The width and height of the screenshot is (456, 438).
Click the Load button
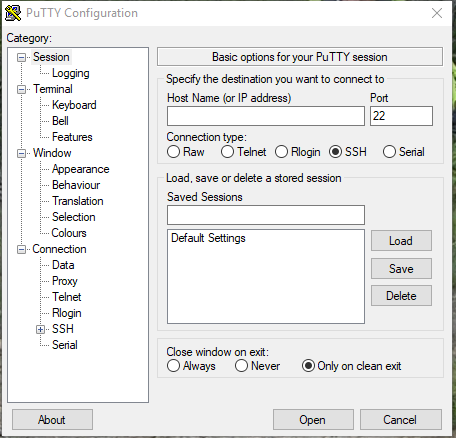pos(401,241)
